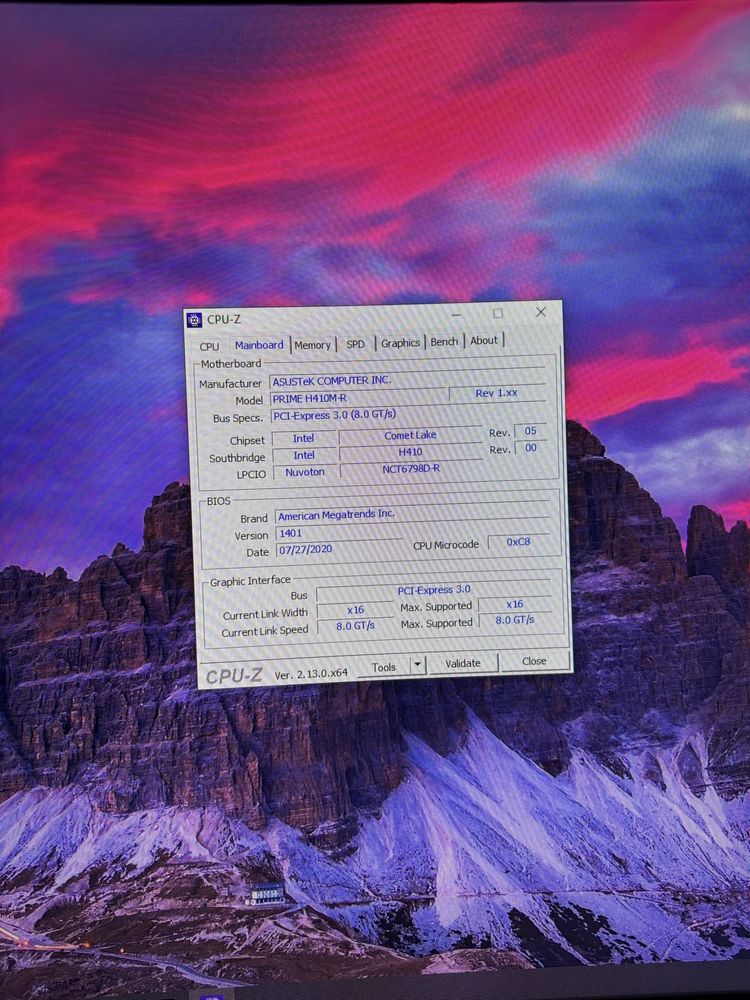Click the graphic bus PCI-Express 3.0 field
750x1000 pixels.
tap(434, 591)
